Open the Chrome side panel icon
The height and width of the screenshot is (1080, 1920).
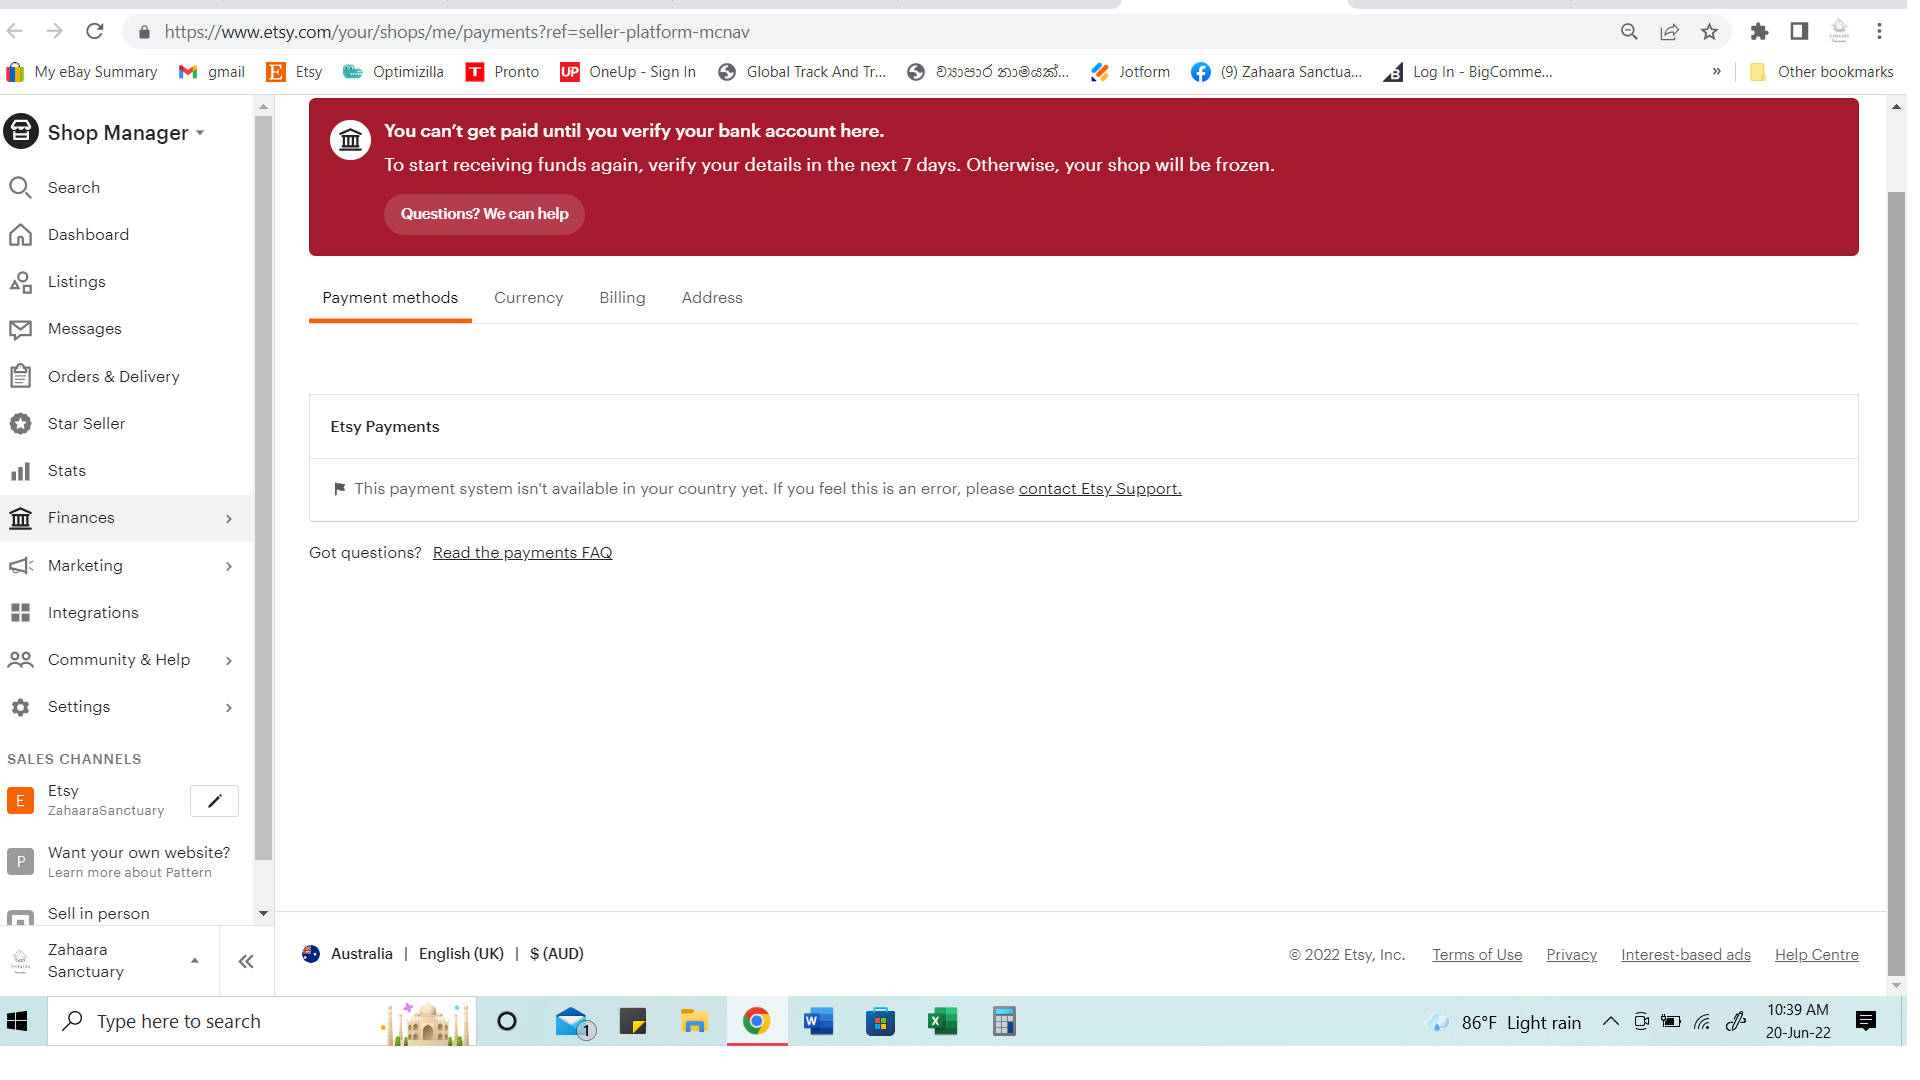(x=1799, y=32)
